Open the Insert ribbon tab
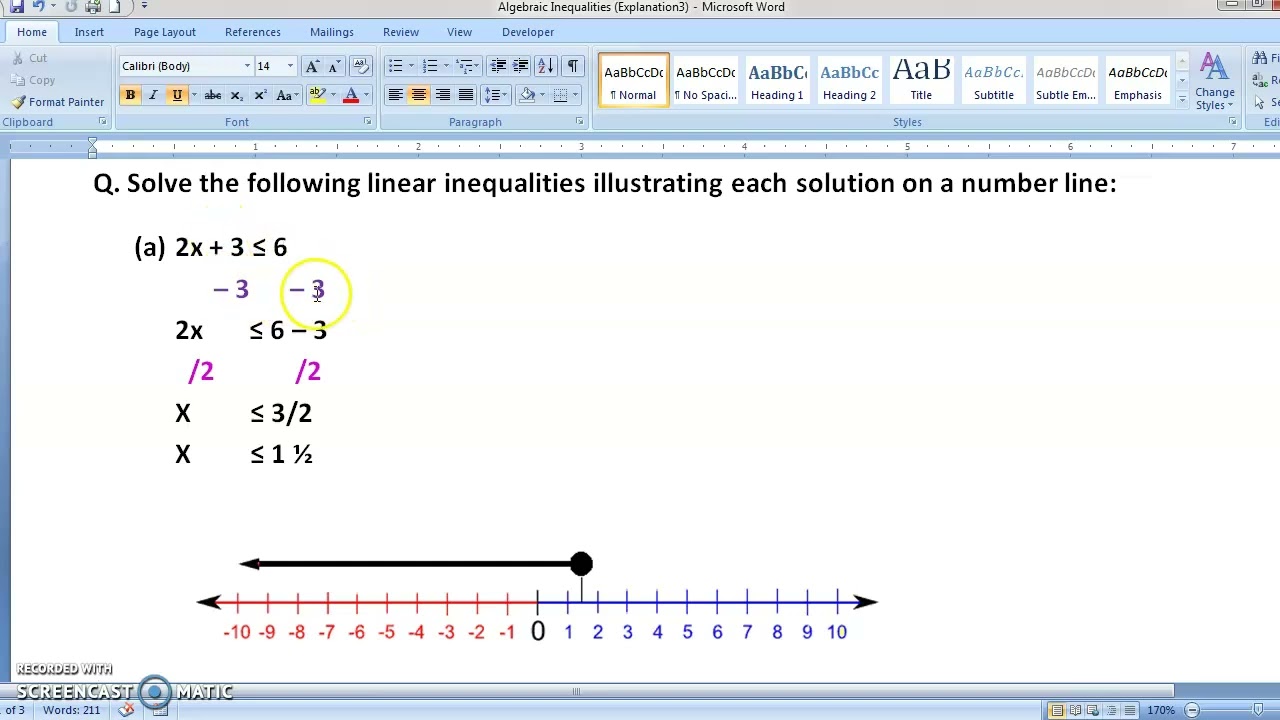 [x=89, y=32]
